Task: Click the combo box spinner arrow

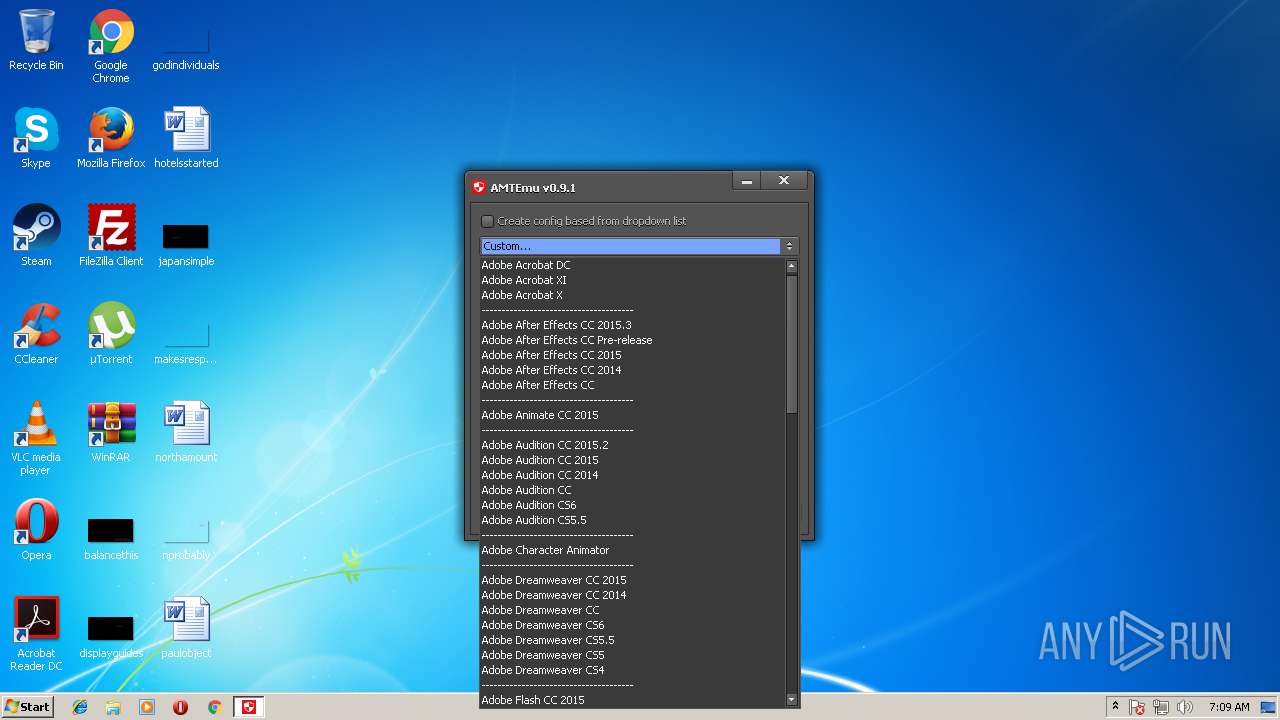Action: coord(789,246)
